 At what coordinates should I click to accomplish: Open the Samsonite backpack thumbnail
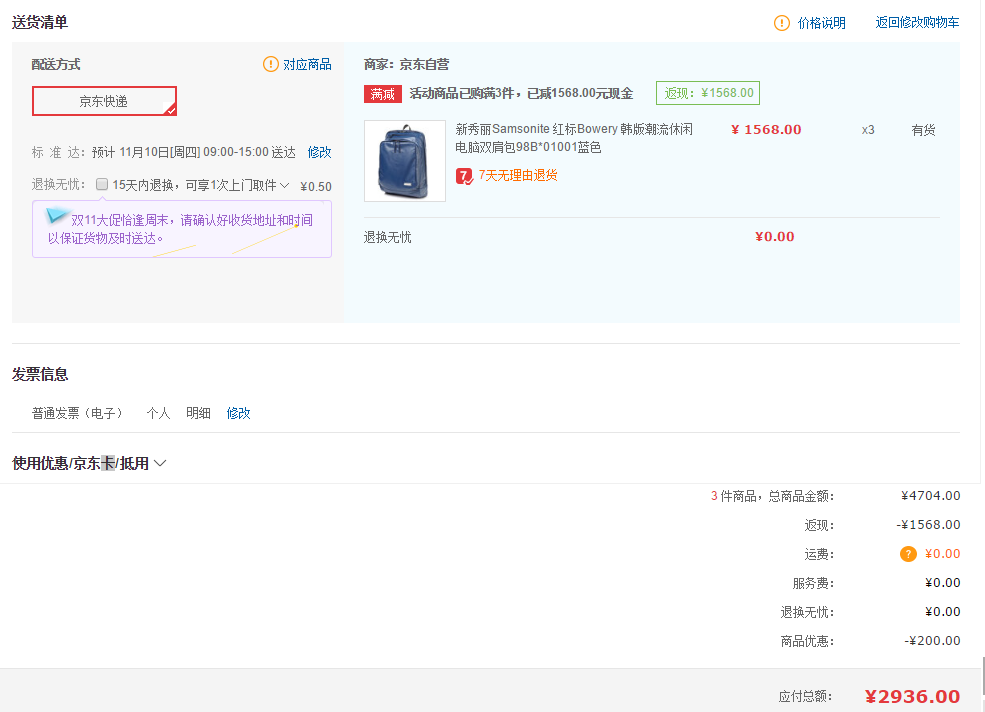[x=405, y=161]
